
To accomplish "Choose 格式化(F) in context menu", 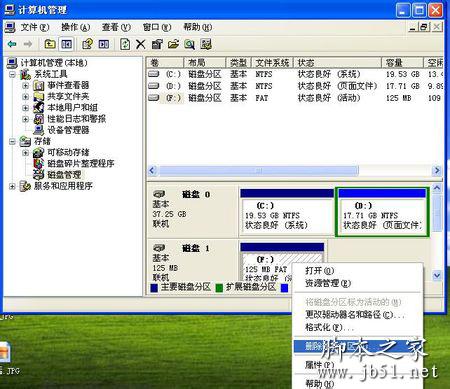I will (357, 327).
